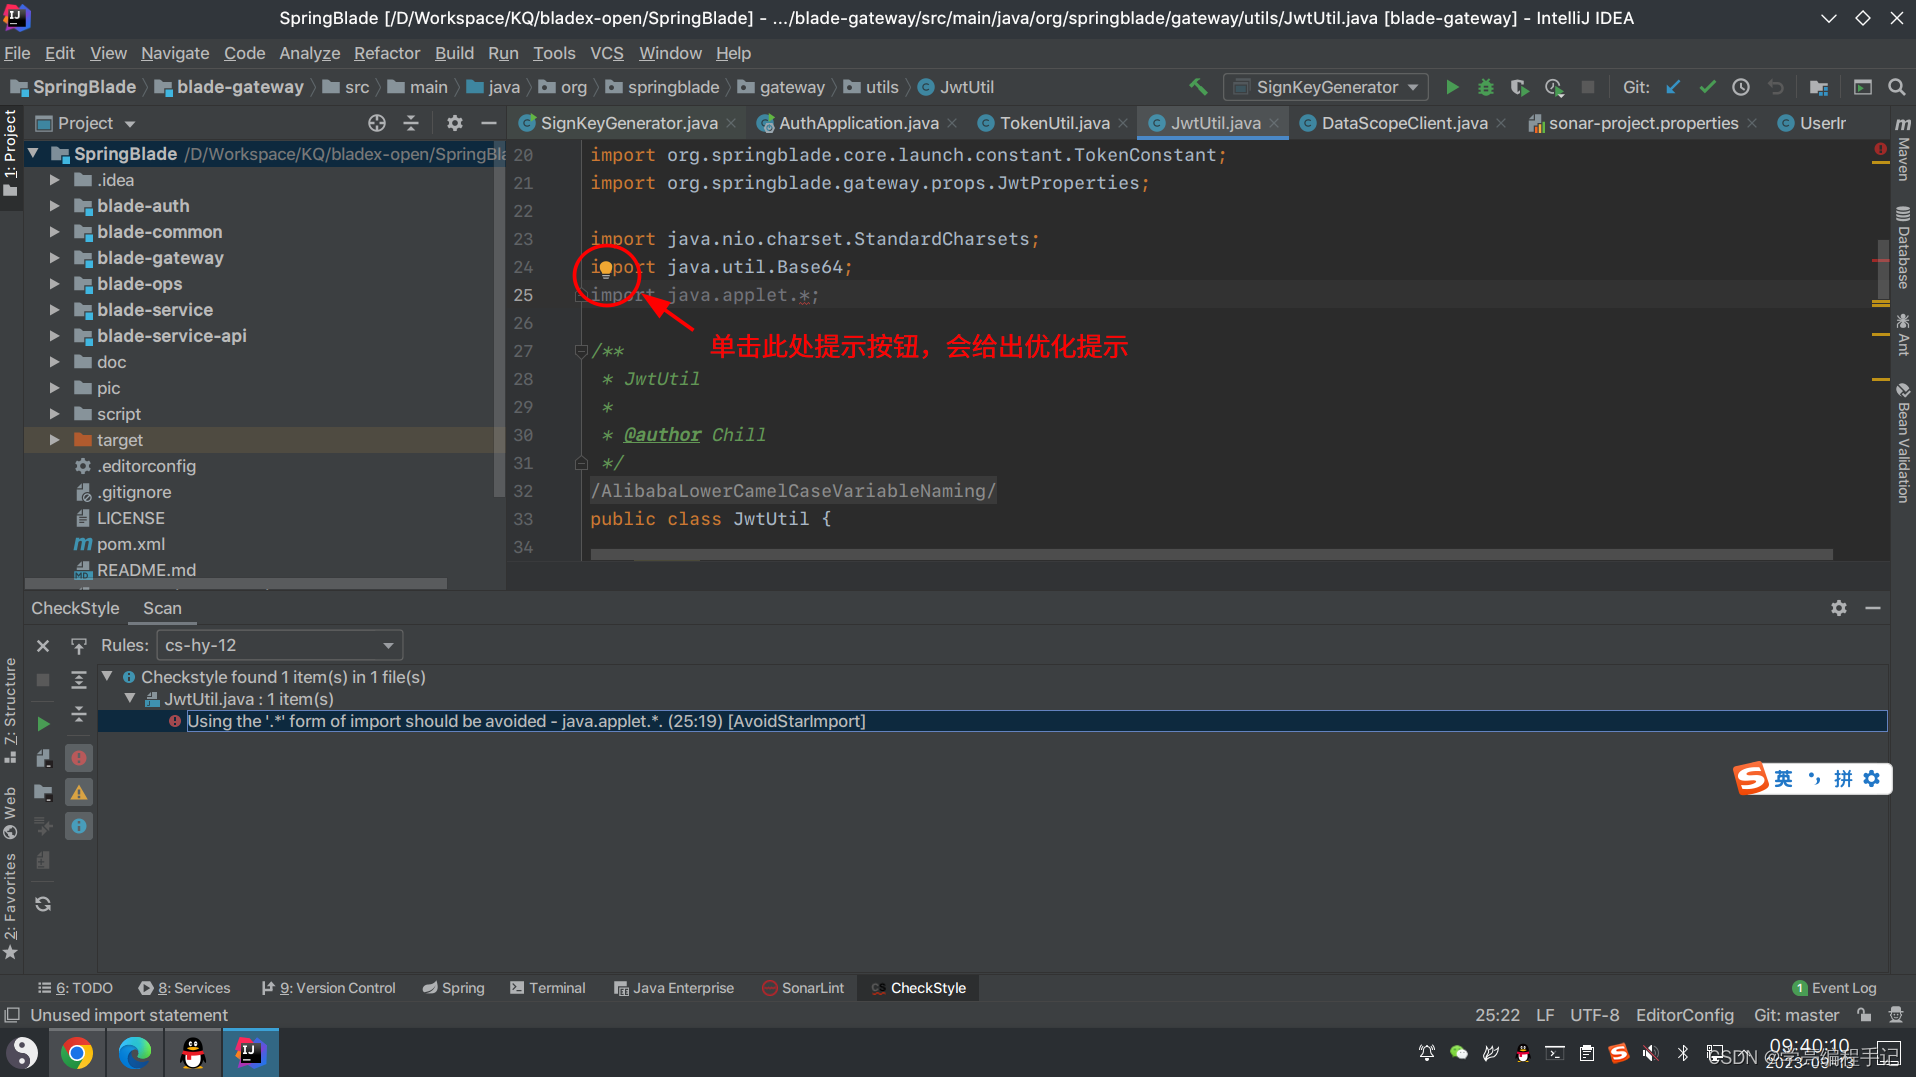This screenshot has width=1916, height=1077.
Task: Open the Database side tool window
Action: [x=1903, y=247]
